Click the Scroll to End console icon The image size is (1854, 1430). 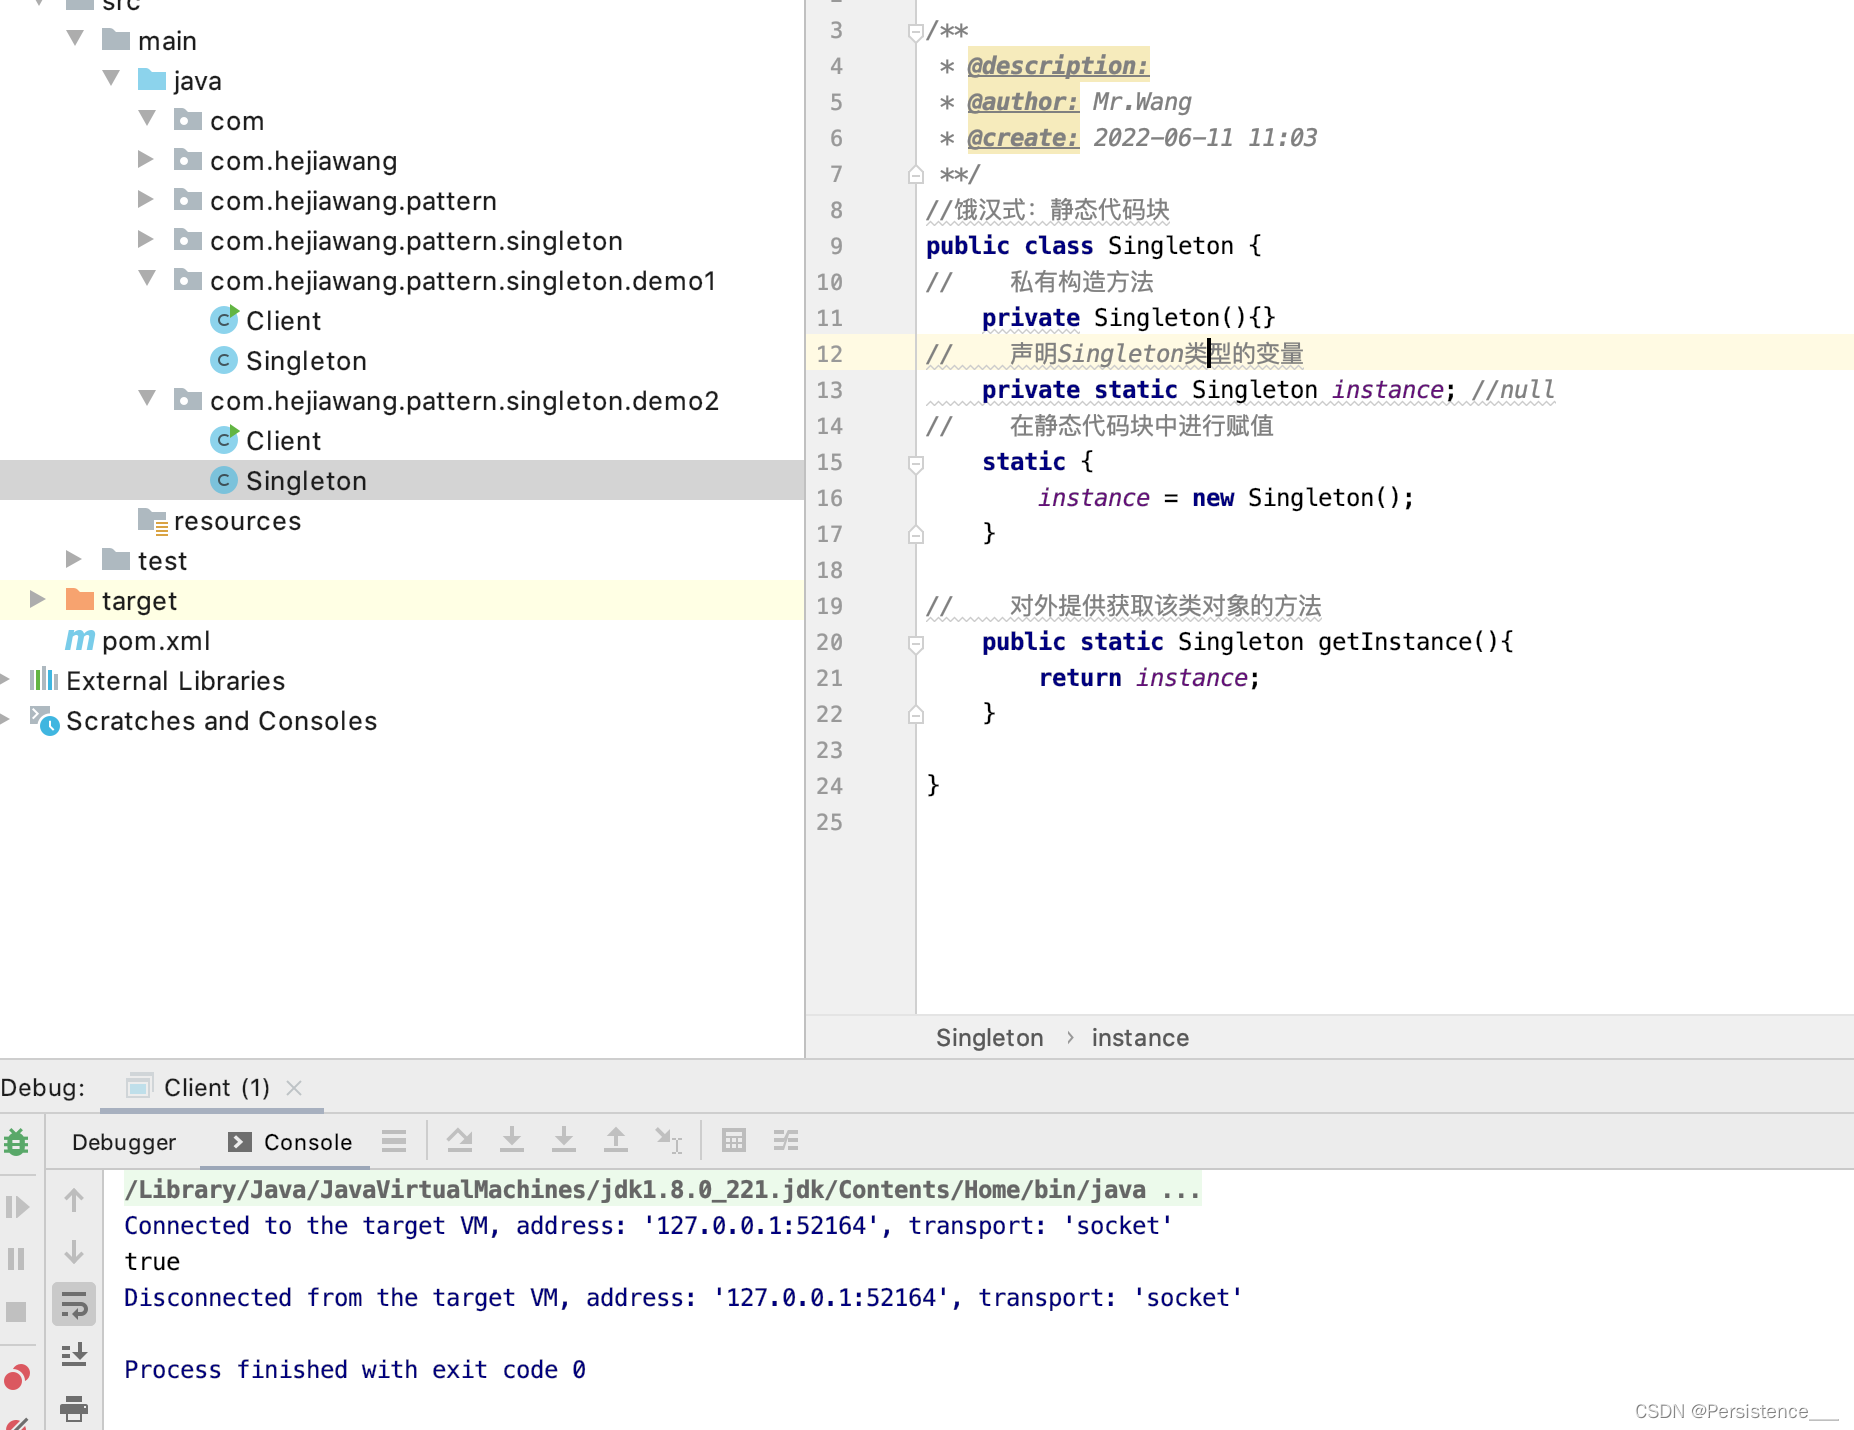coord(74,1356)
